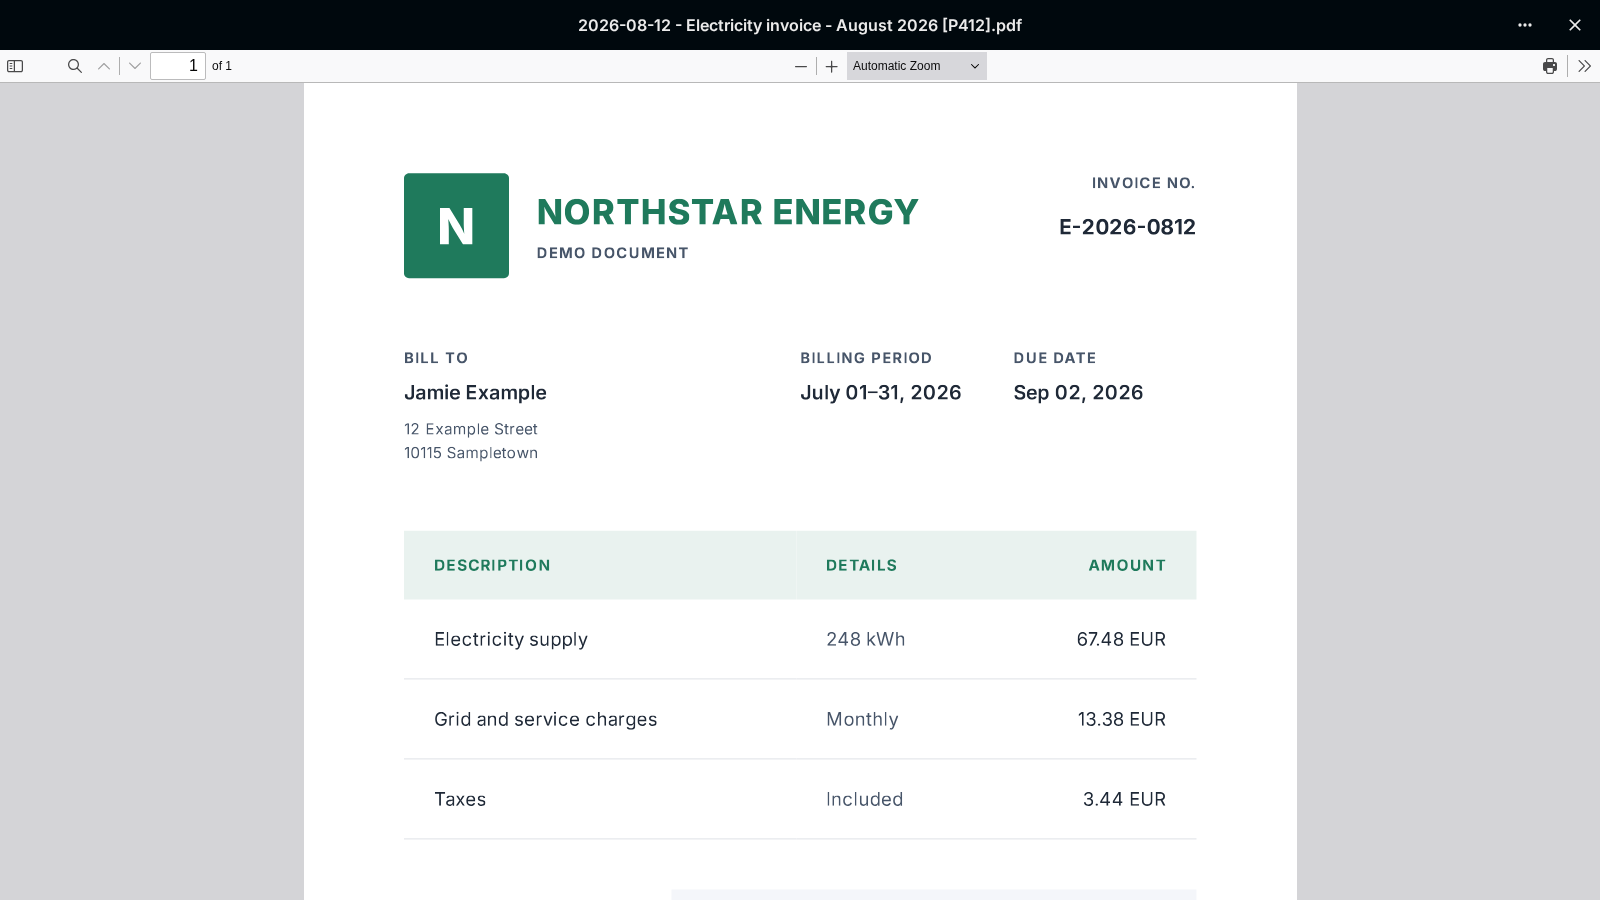Viewport: 1600px width, 900px height.
Task: Click Grid and service charges row label
Action: (546, 720)
